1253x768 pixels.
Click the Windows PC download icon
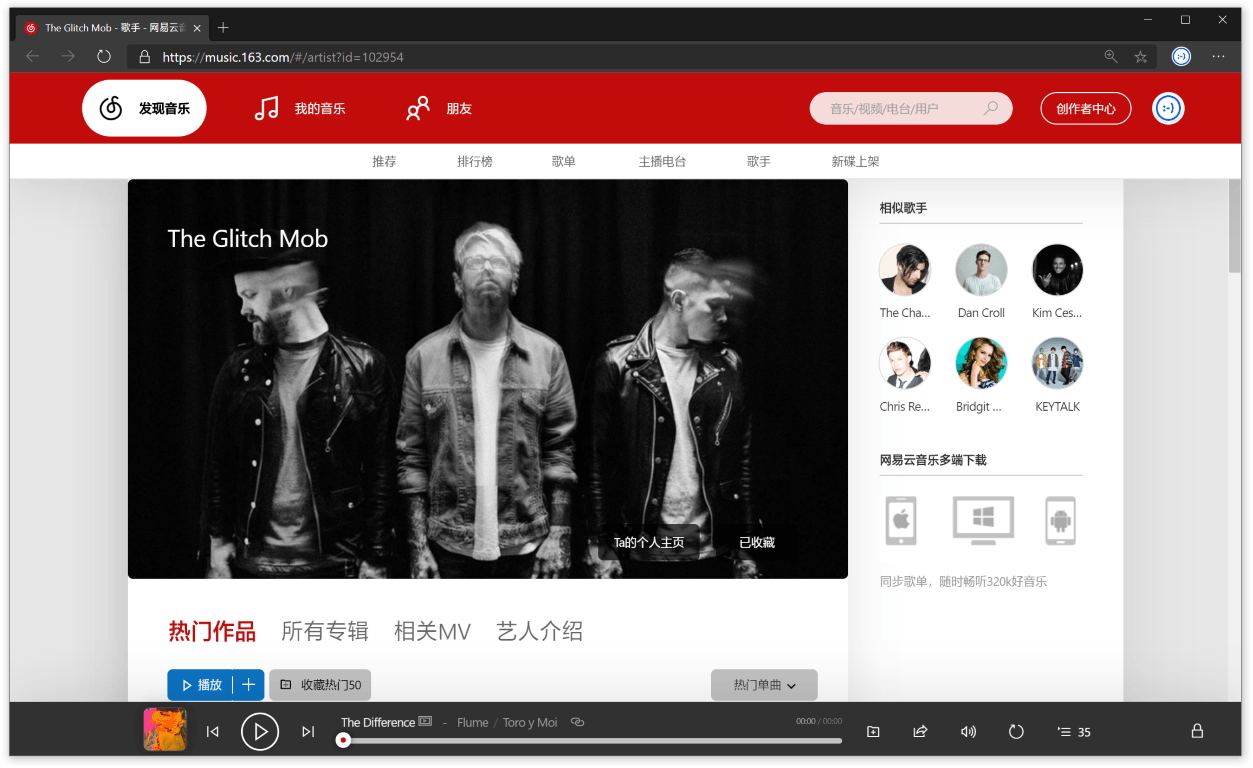[x=983, y=520]
